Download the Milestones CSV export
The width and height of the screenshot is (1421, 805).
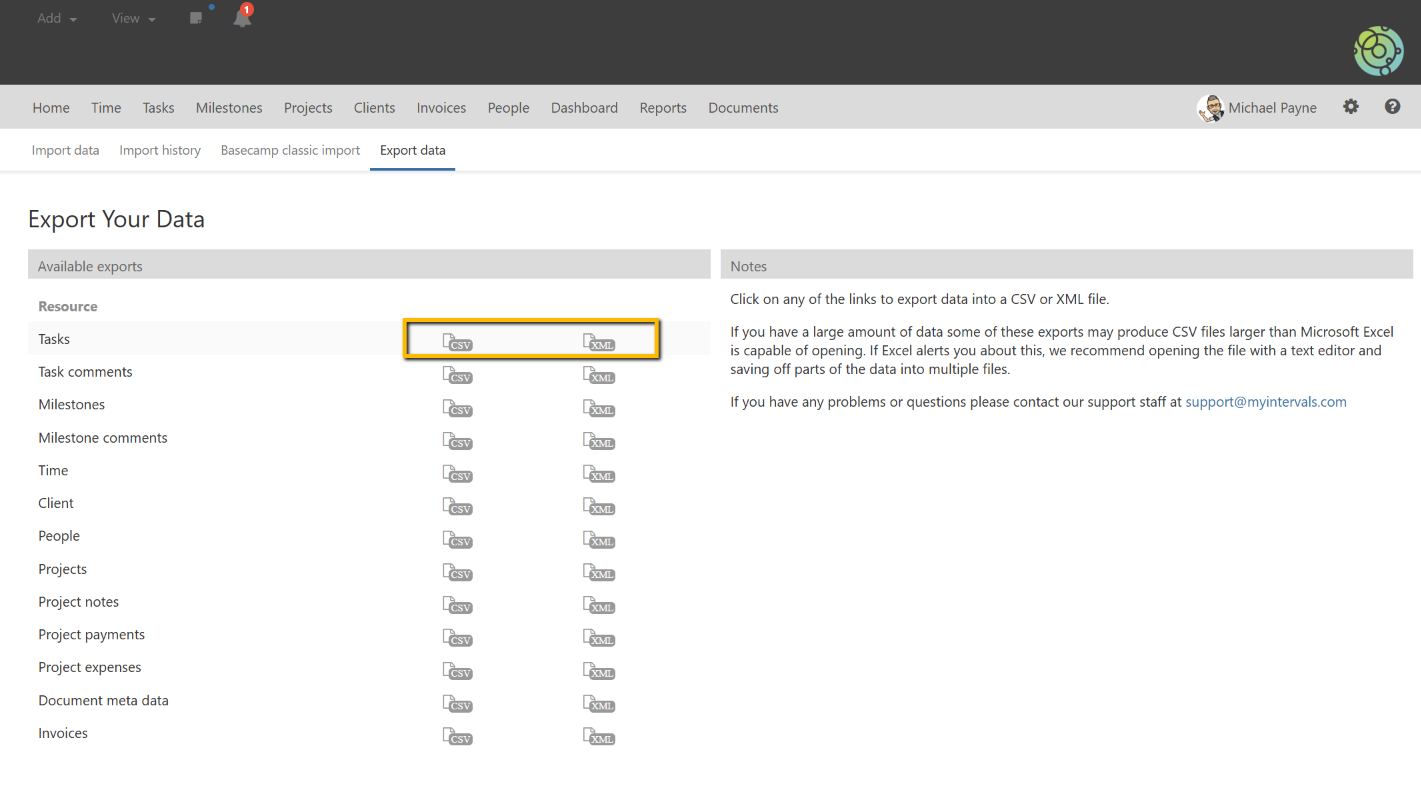(x=457, y=408)
